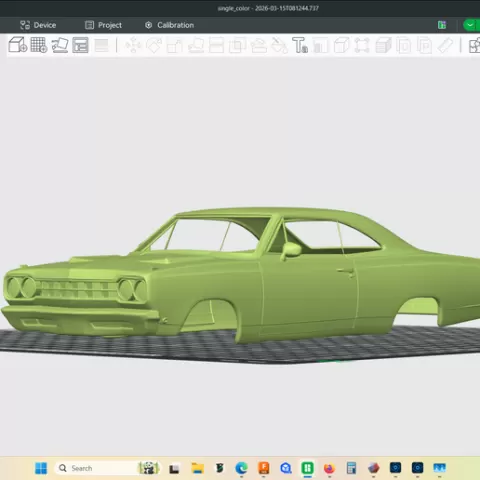Select the Scale gizmo tool
The width and height of the screenshot is (480, 480).
(175, 46)
